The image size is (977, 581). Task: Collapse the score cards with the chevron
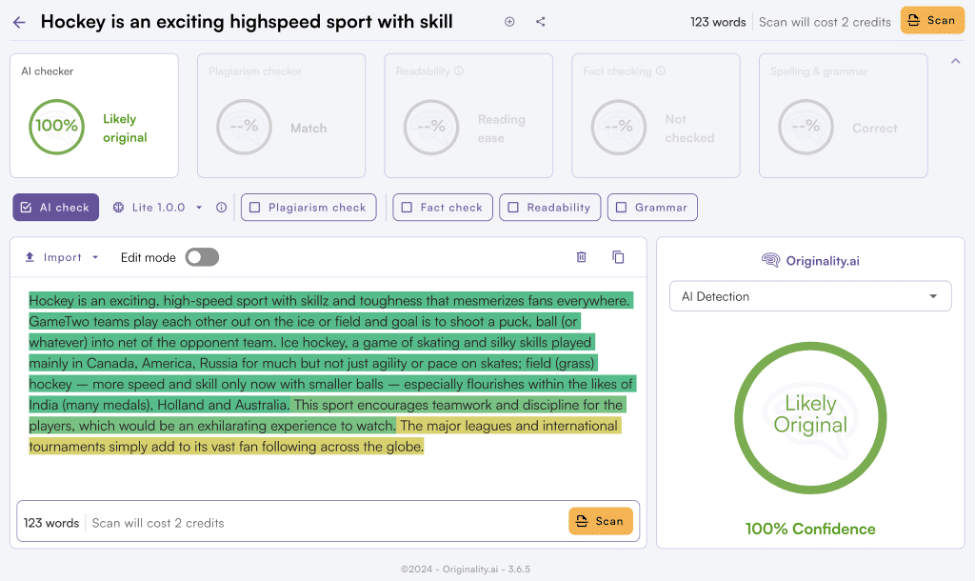coord(954,60)
